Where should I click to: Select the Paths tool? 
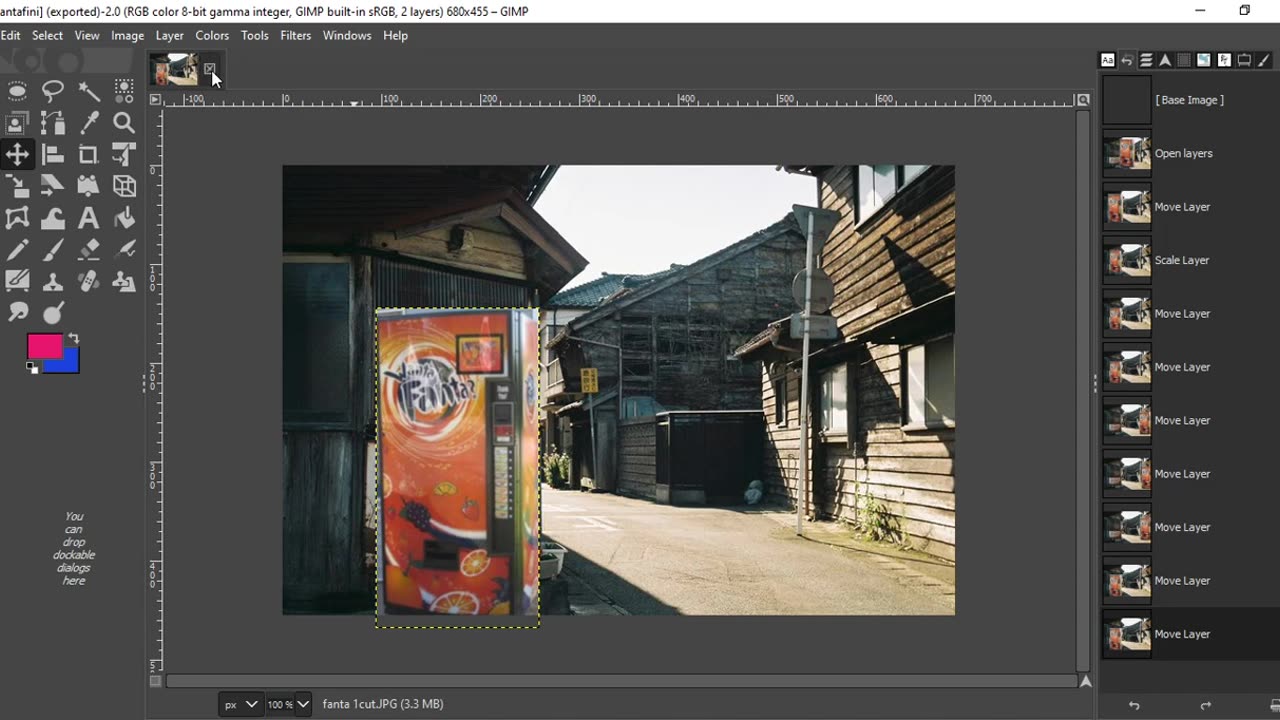coord(53,123)
